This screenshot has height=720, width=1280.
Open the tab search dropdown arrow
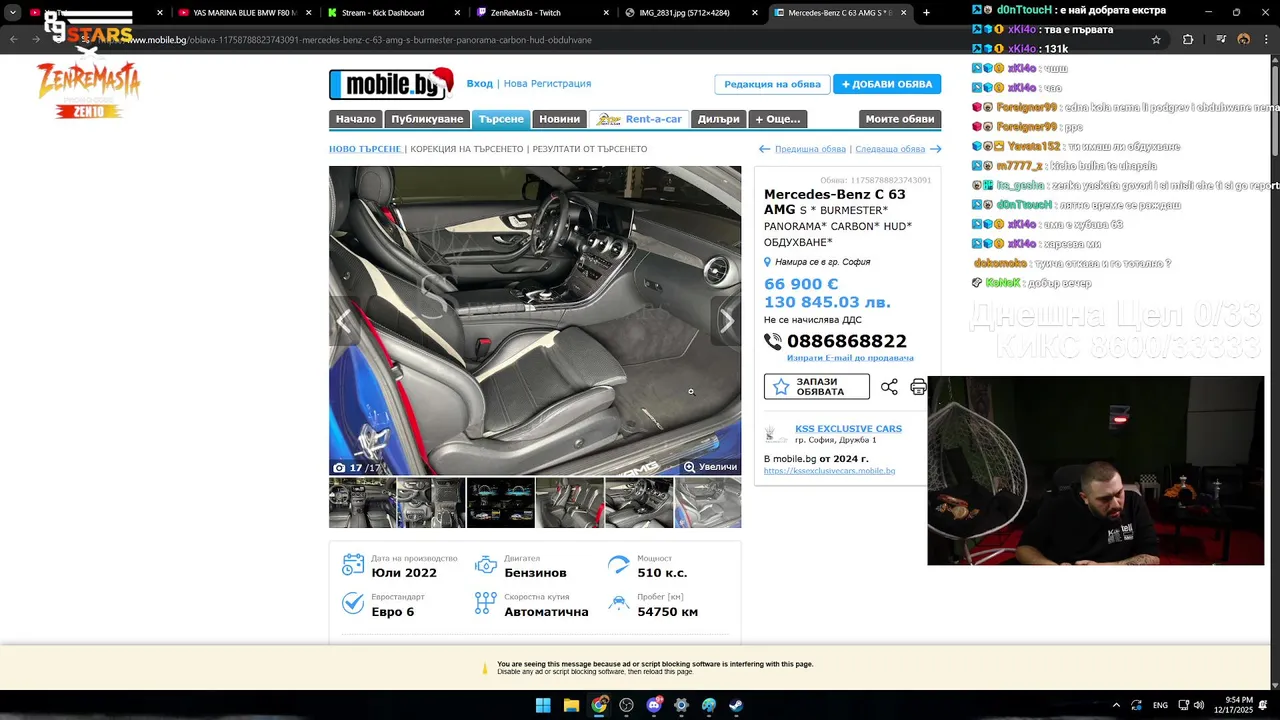13,13
